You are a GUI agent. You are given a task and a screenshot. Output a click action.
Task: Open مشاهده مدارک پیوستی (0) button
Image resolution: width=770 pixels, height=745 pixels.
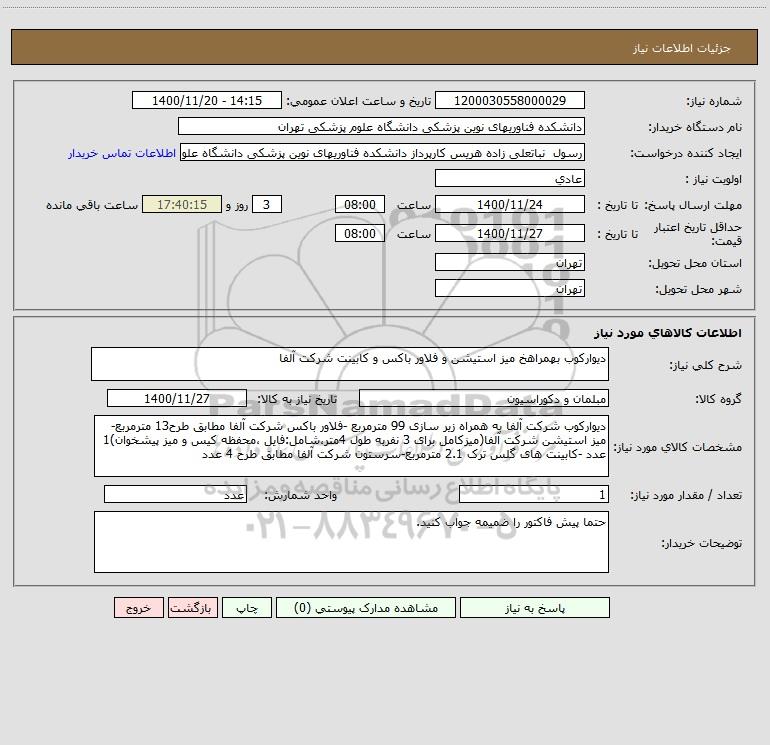pos(366,608)
